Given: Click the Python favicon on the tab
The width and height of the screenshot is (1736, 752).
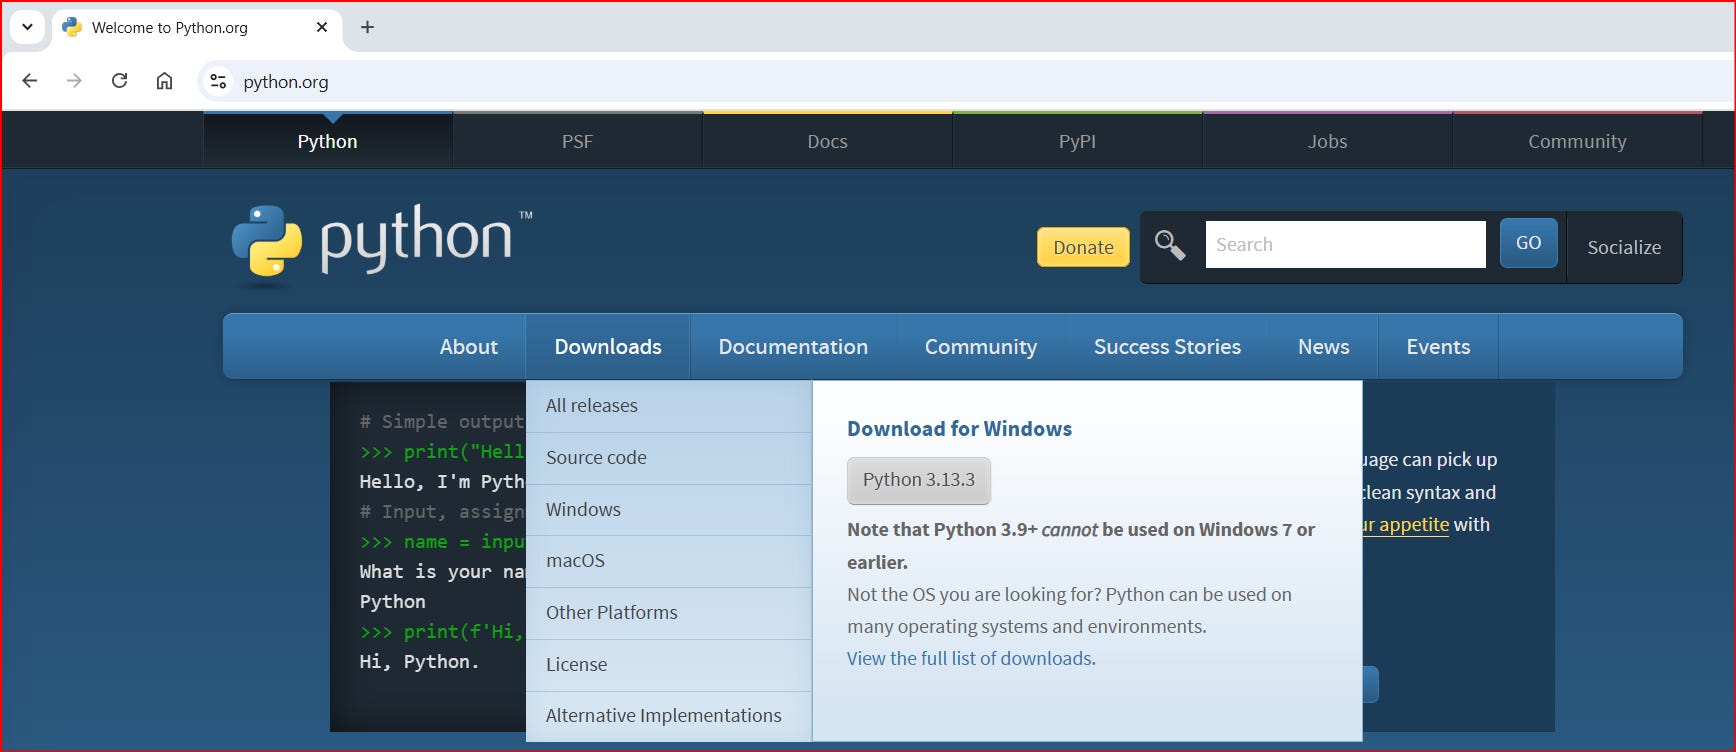Looking at the screenshot, I should pyautogui.click(x=72, y=27).
